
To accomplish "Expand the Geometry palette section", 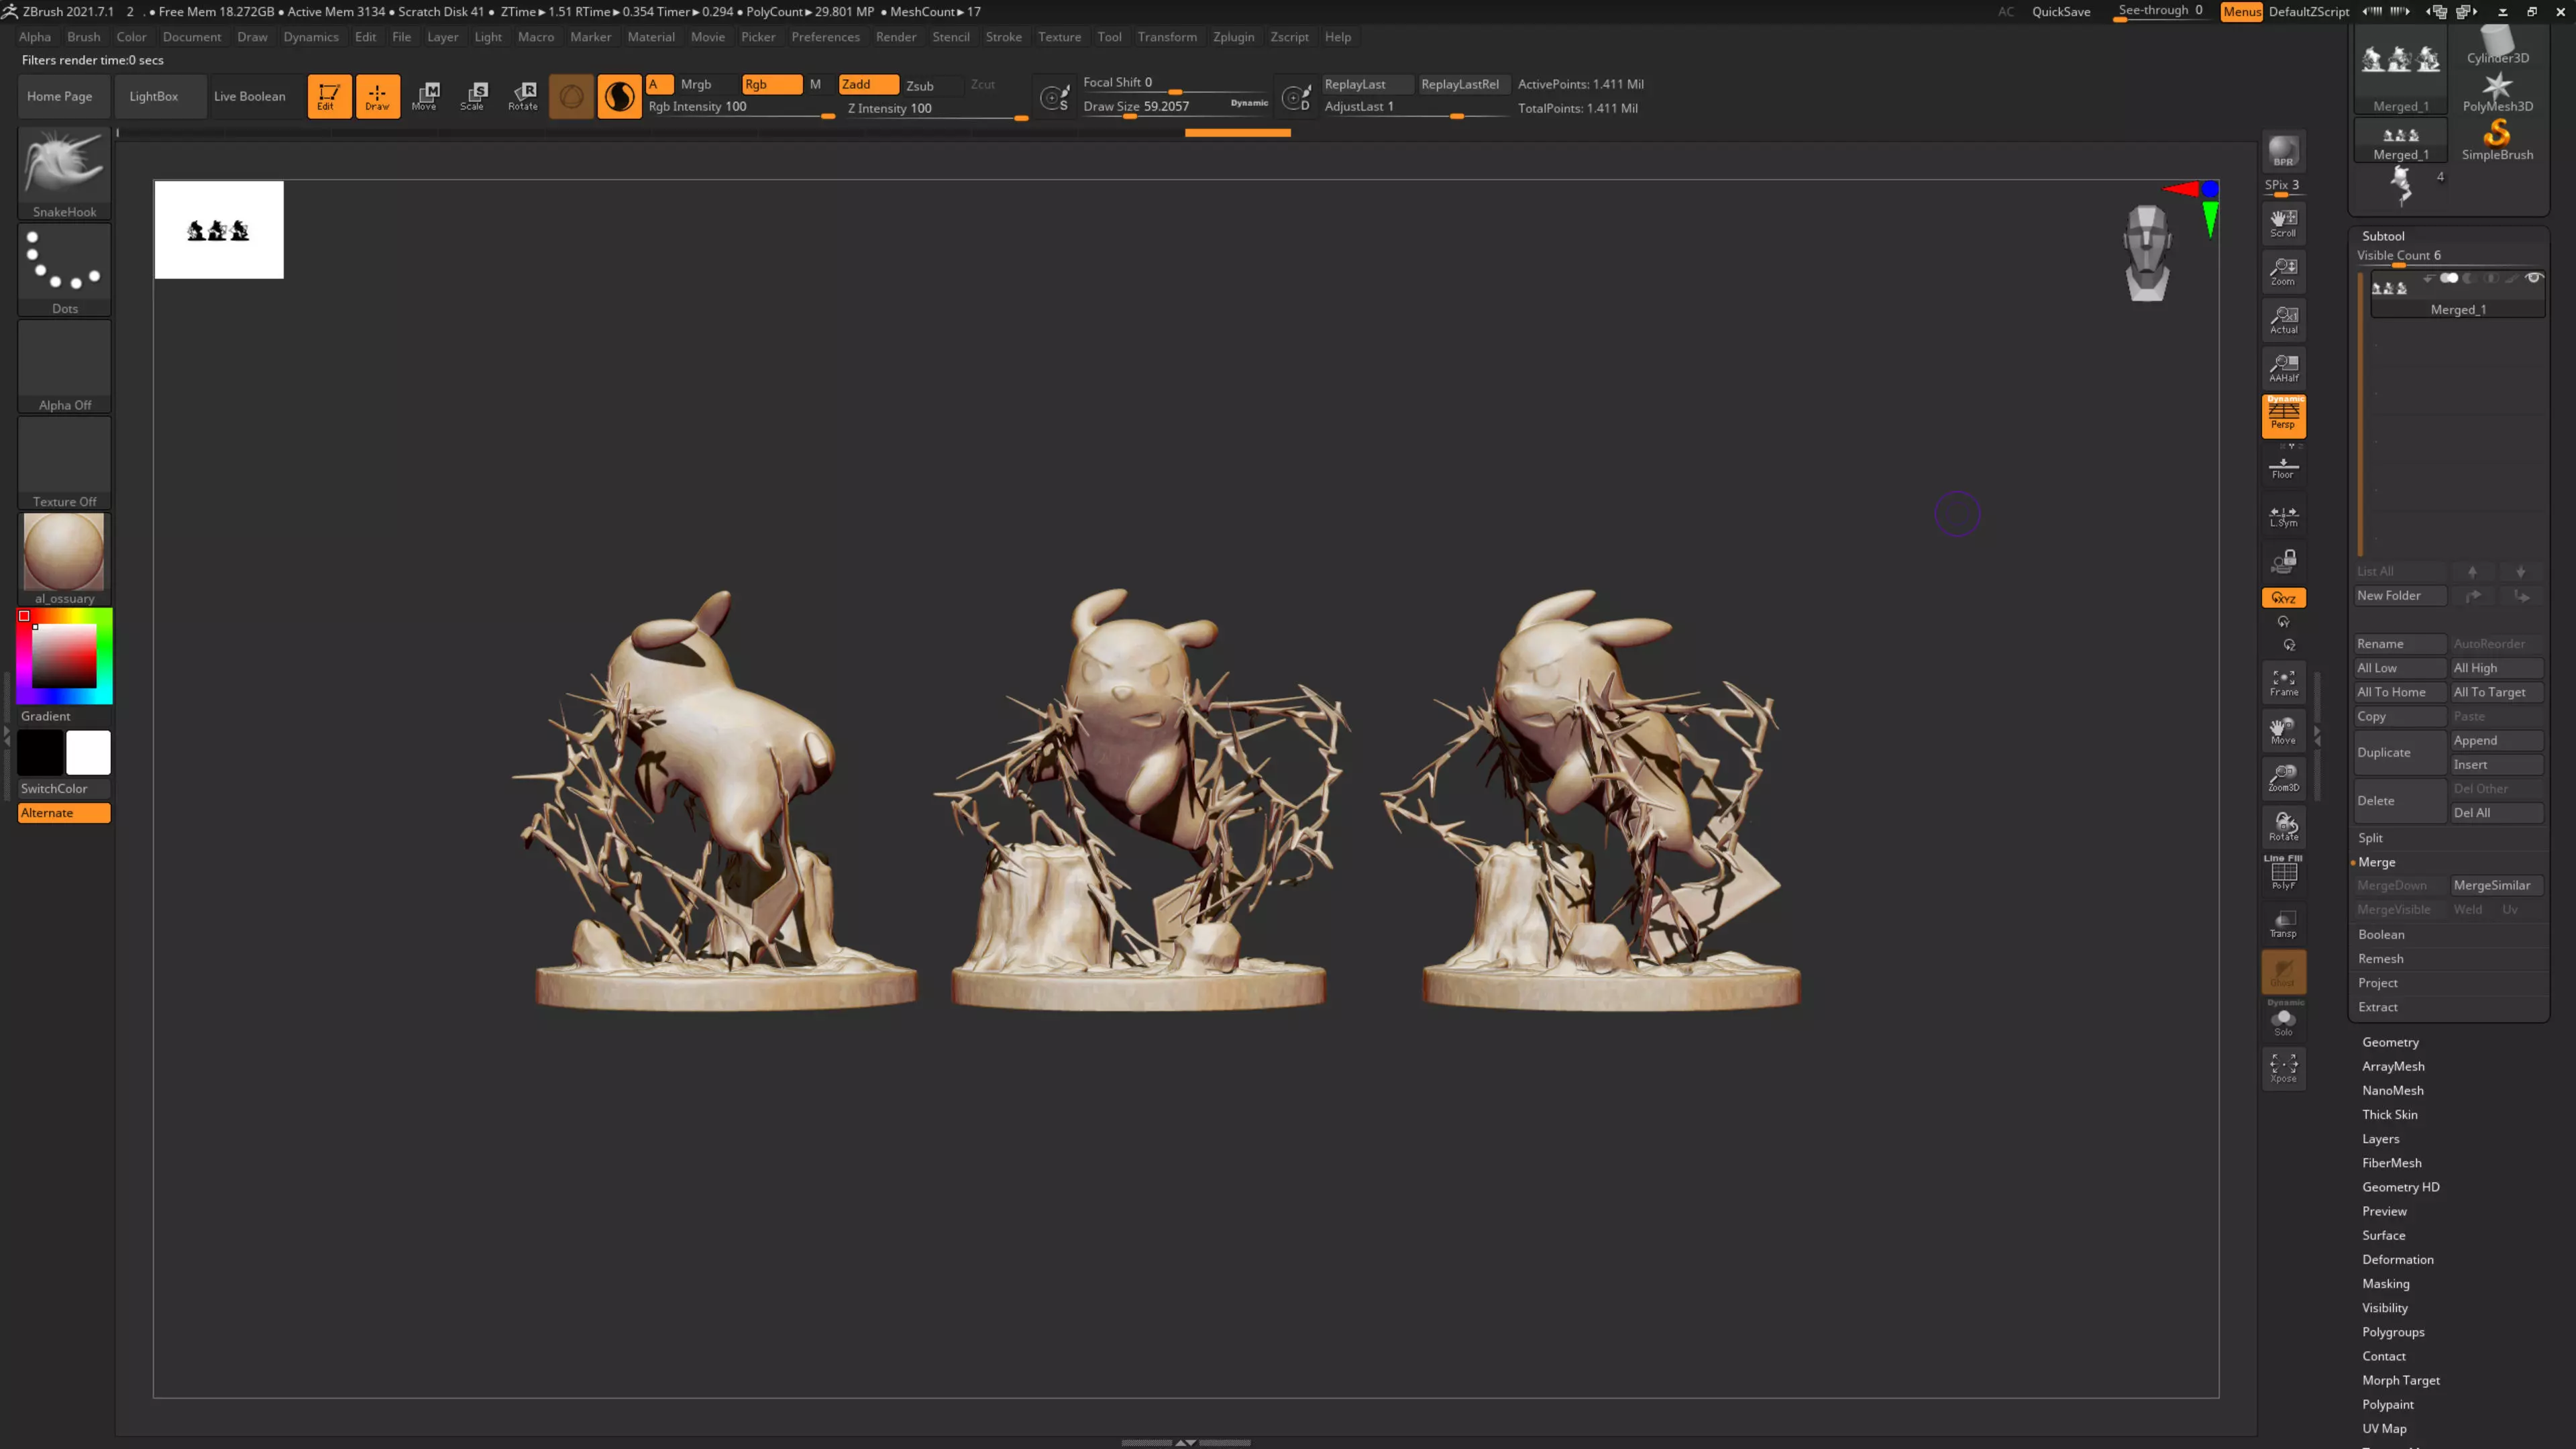I will pyautogui.click(x=2390, y=1042).
